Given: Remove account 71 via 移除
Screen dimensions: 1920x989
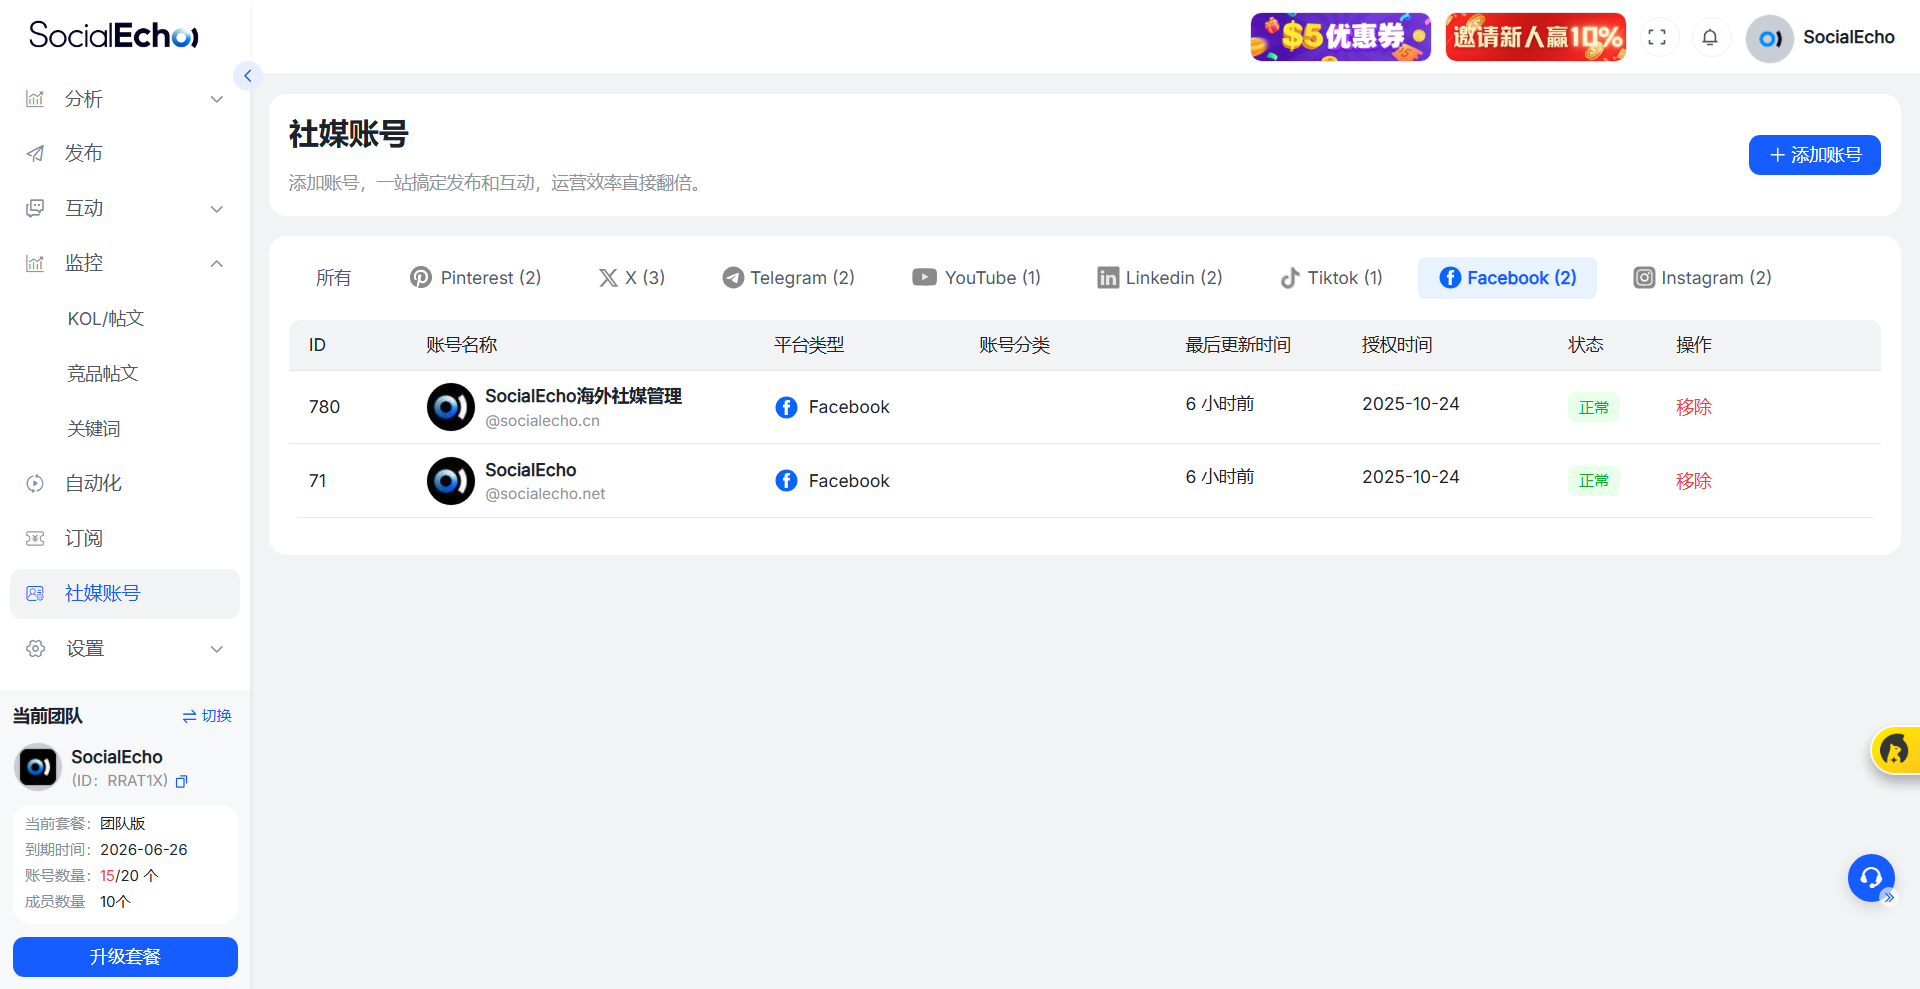Looking at the screenshot, I should [1694, 481].
